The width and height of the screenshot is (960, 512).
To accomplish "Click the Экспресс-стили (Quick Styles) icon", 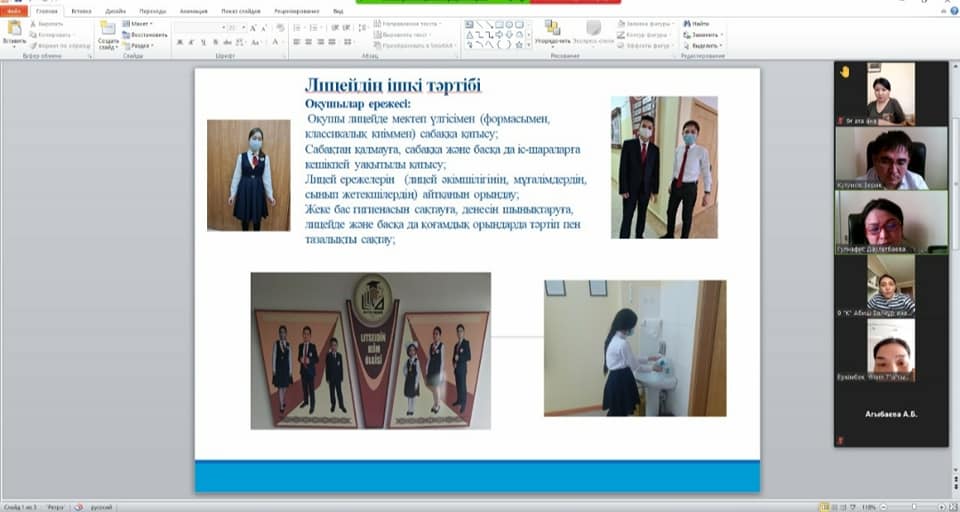I will tap(594, 29).
